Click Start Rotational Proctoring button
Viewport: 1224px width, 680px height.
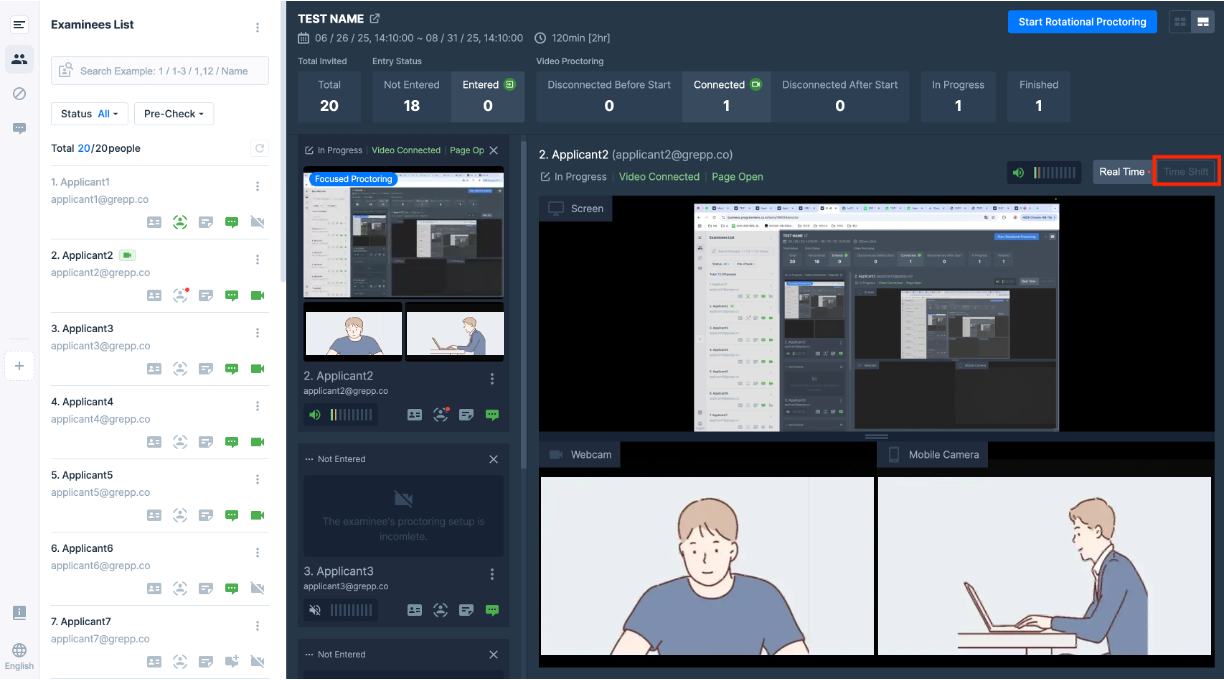[1082, 22]
